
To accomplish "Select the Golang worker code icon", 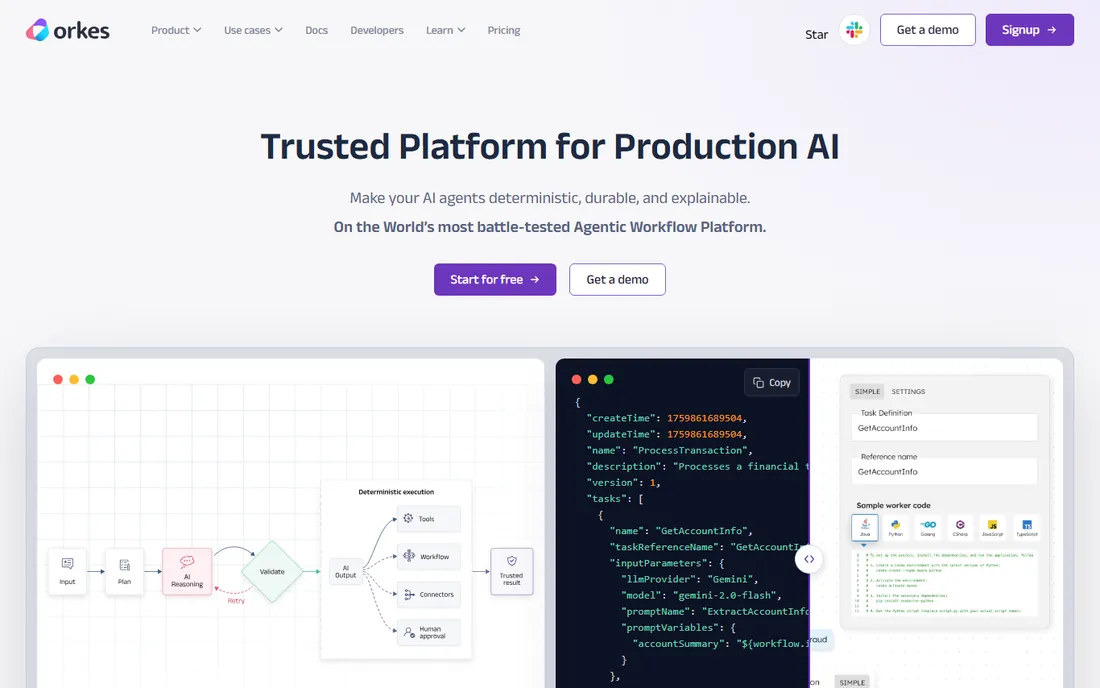I will pos(928,527).
